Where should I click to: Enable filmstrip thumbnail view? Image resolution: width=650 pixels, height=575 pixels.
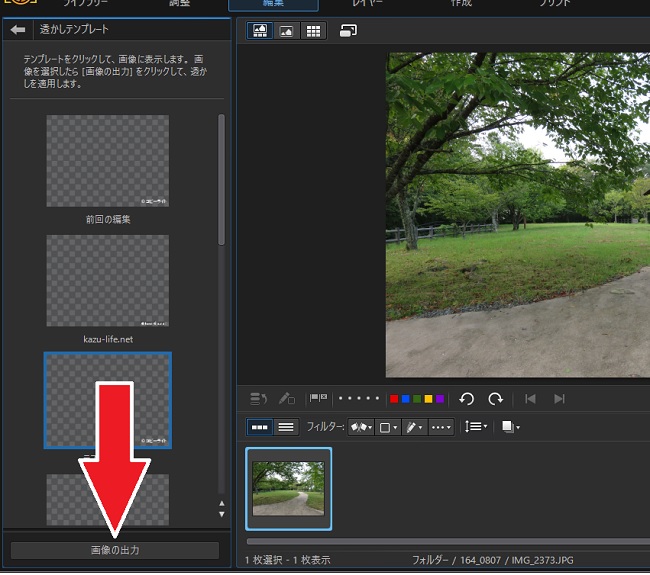click(x=260, y=427)
